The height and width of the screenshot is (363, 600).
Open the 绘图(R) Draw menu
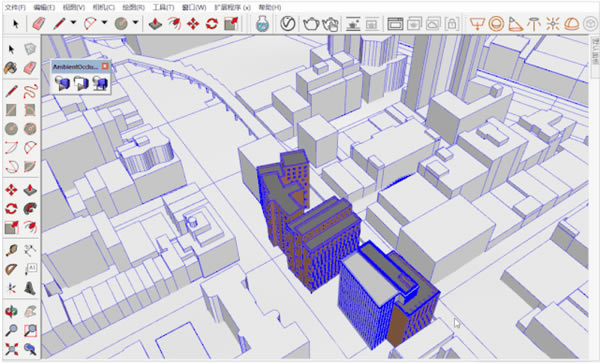pyautogui.click(x=134, y=7)
